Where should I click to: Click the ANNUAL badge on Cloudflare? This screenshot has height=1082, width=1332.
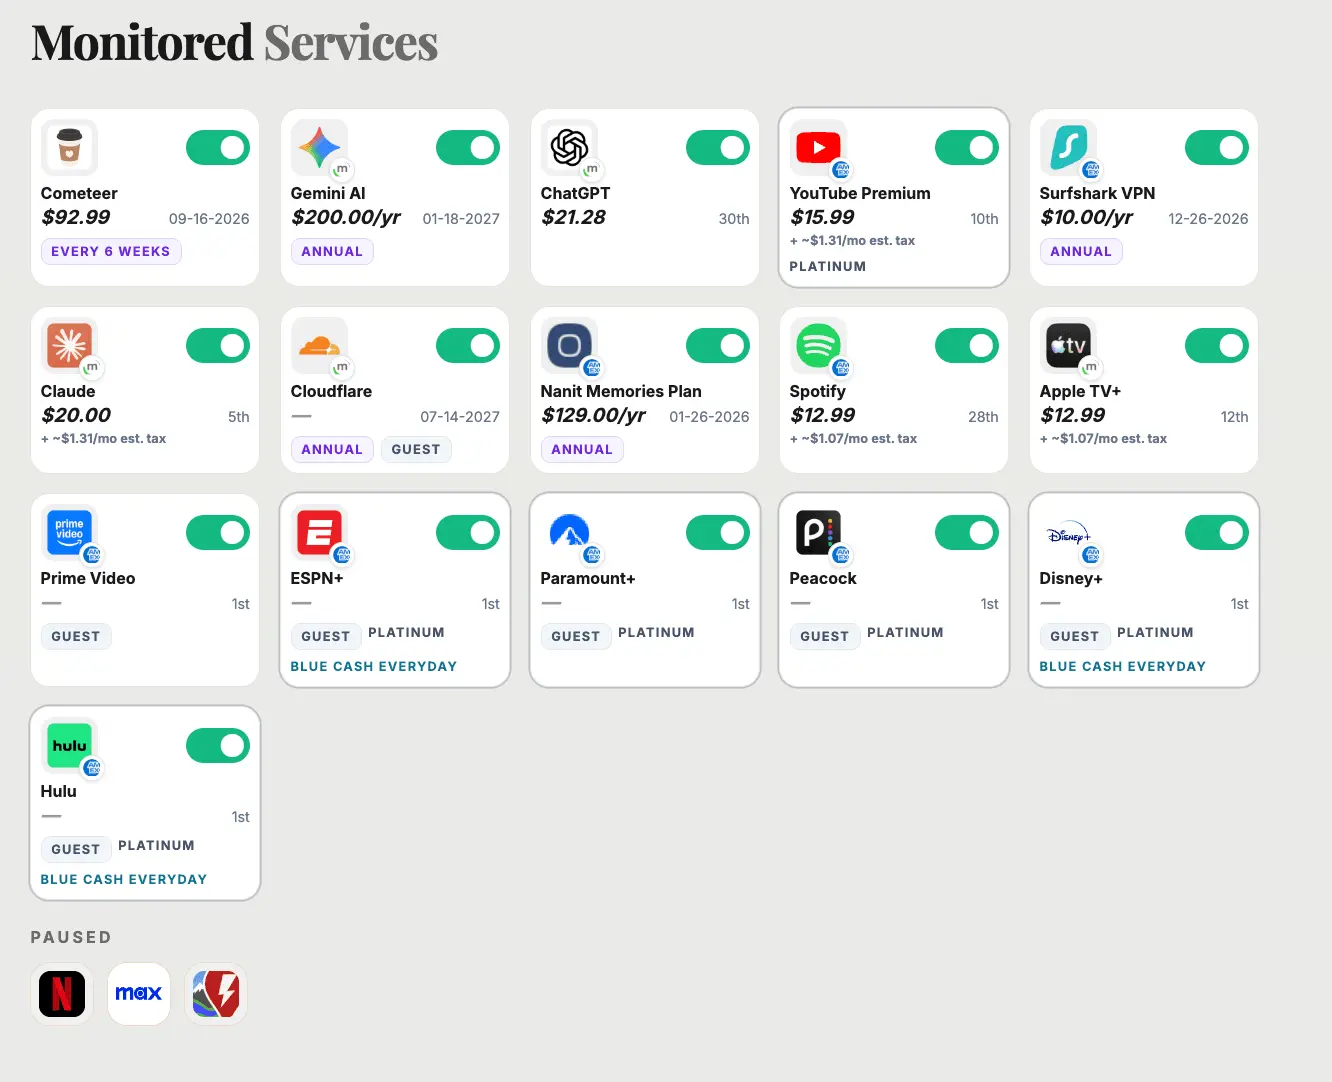332,449
